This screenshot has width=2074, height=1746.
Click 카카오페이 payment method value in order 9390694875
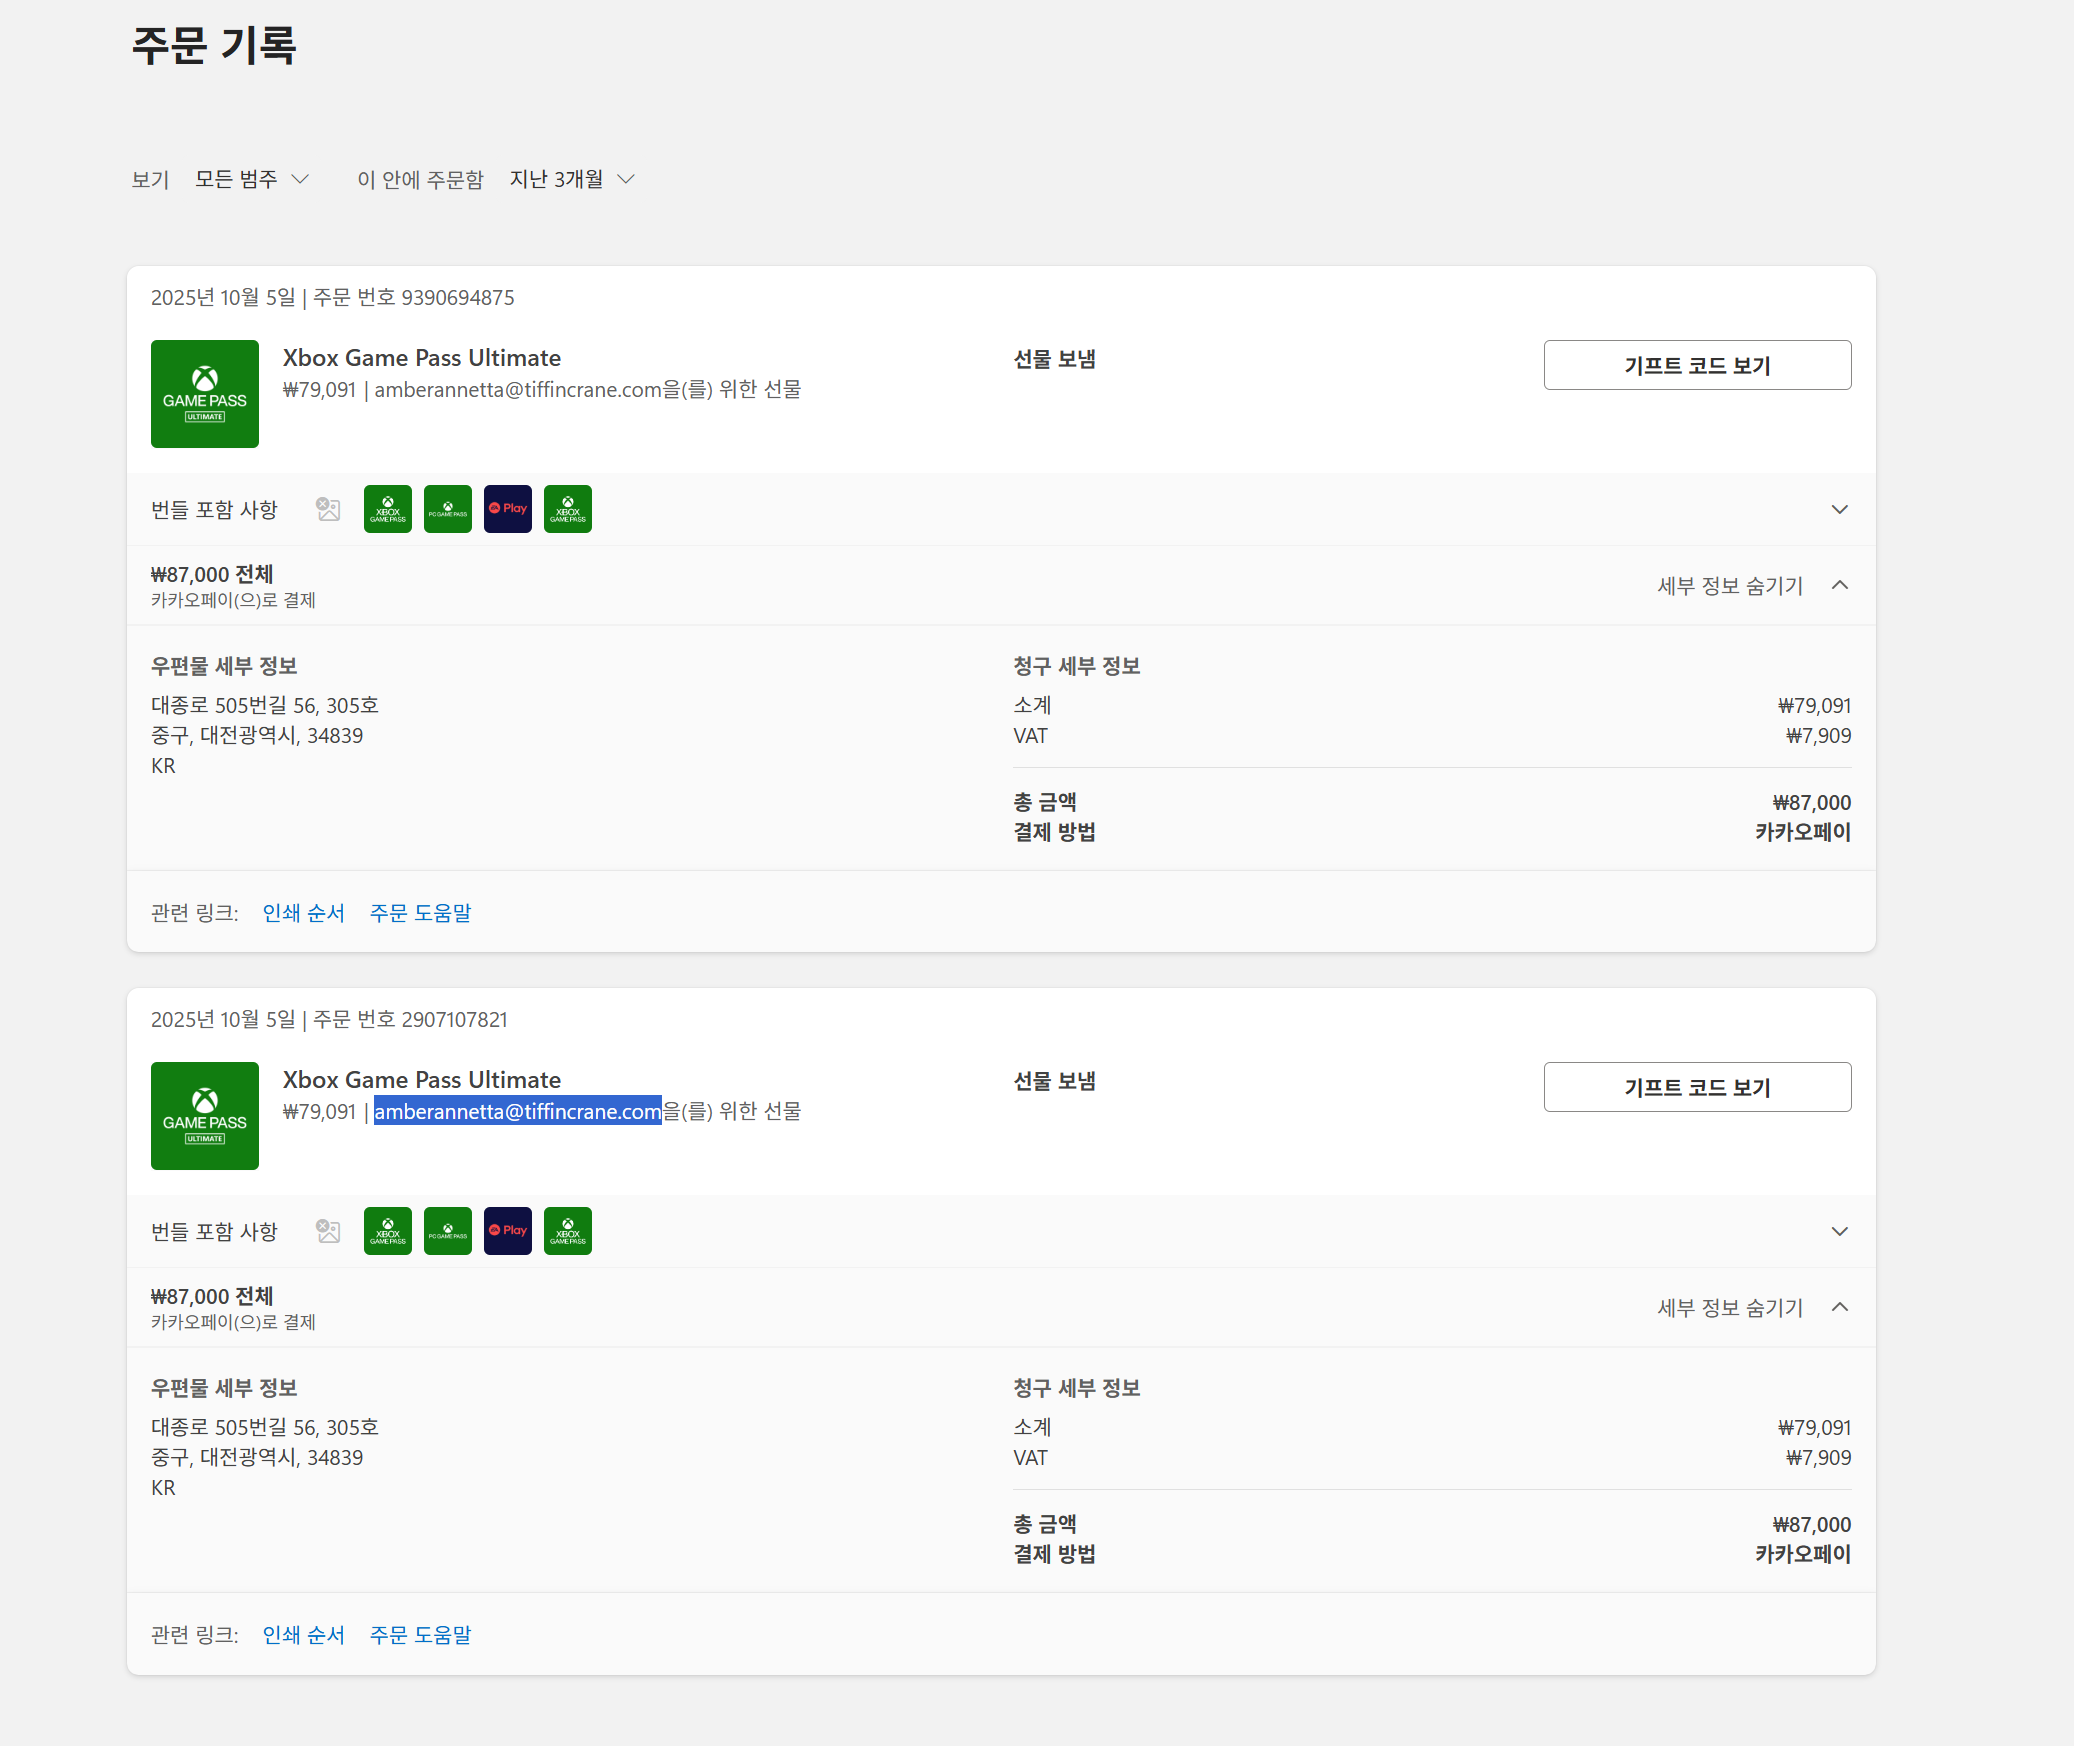click(x=1803, y=832)
